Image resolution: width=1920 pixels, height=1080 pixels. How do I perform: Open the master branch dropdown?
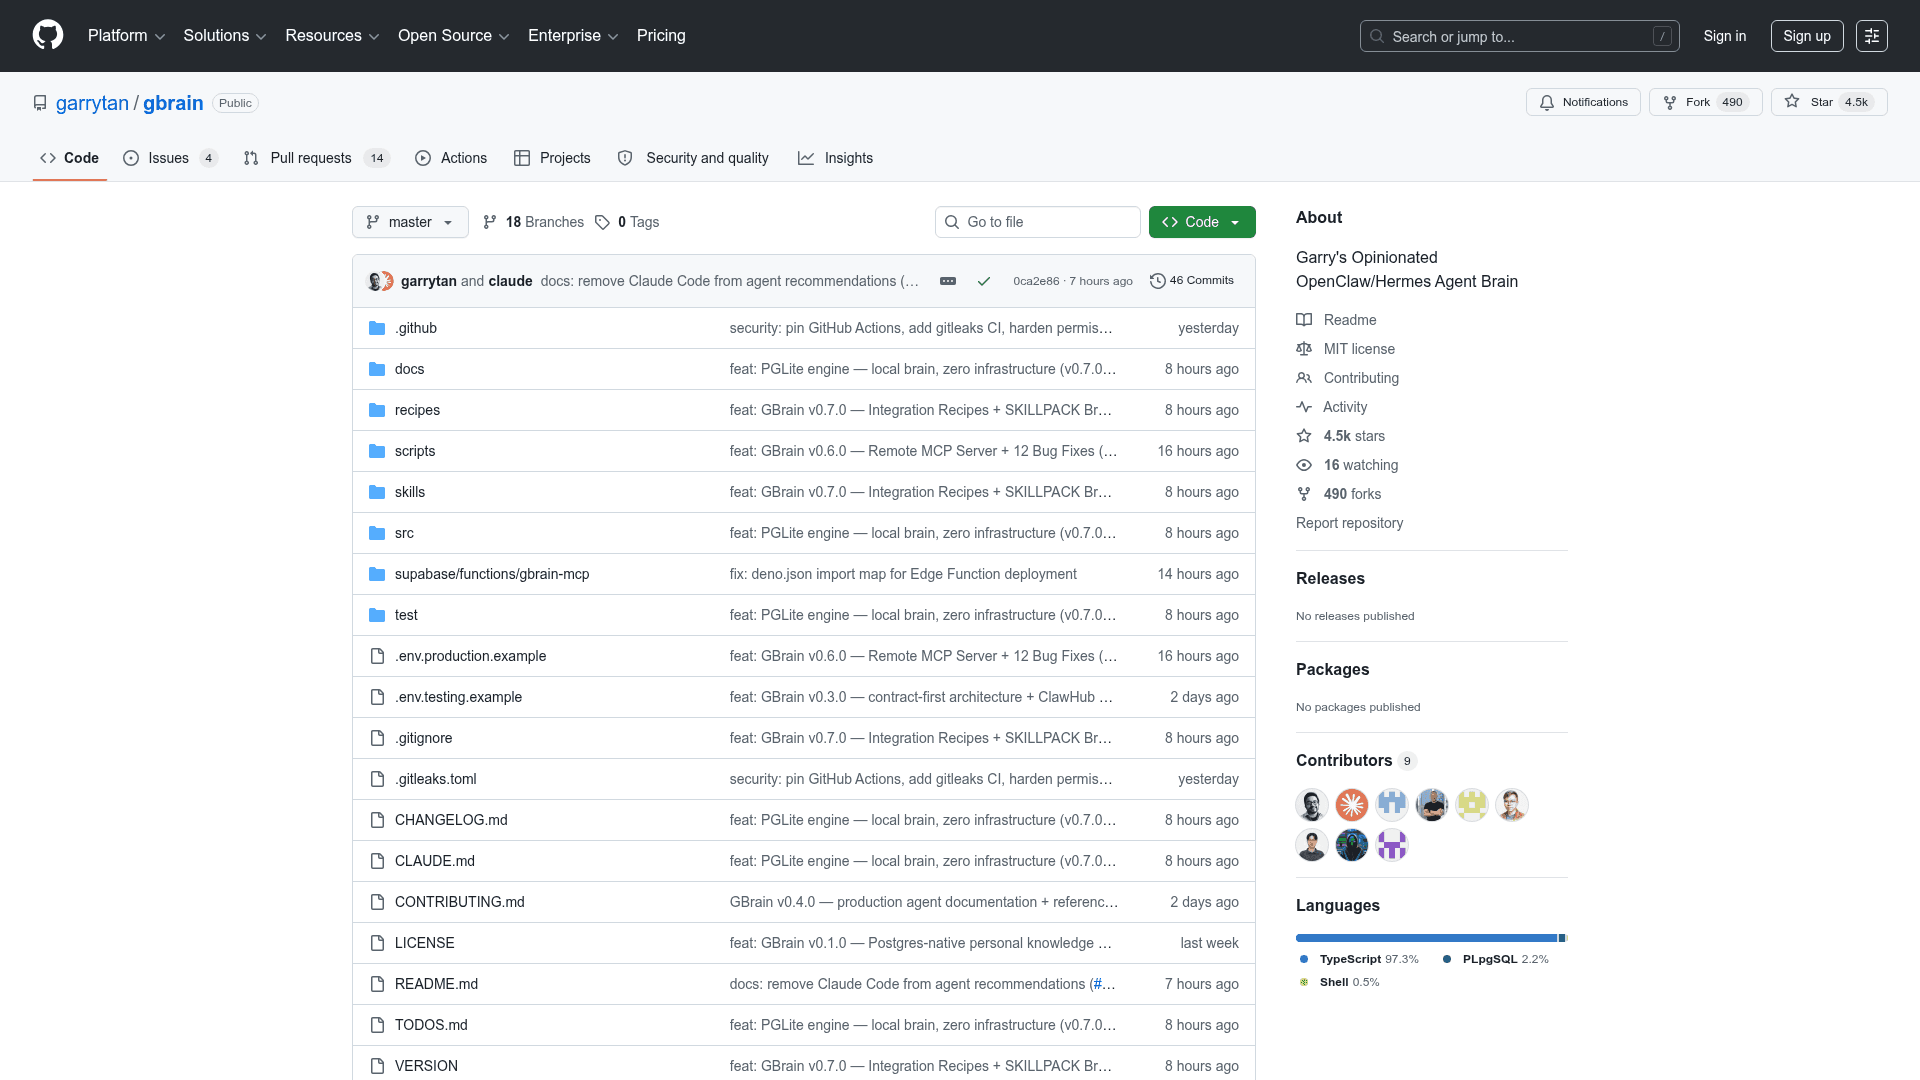click(409, 222)
